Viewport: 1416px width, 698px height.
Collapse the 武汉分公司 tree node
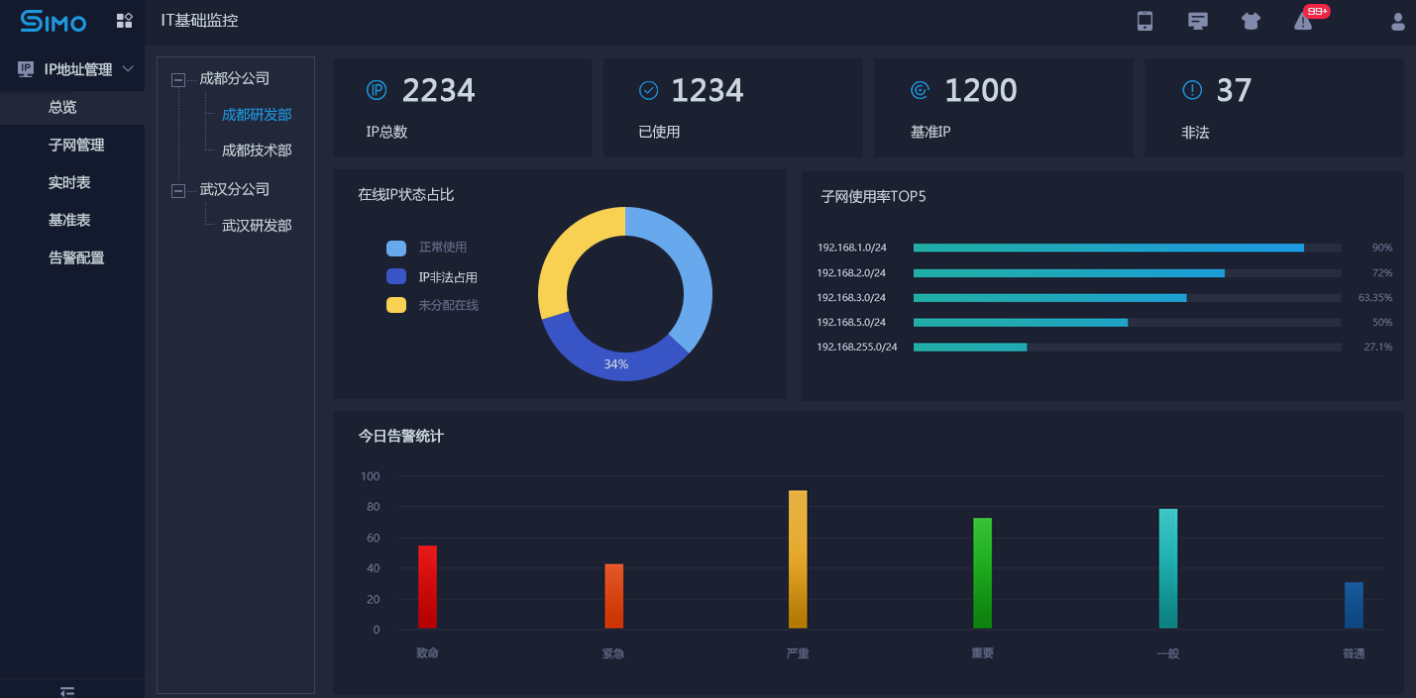178,190
